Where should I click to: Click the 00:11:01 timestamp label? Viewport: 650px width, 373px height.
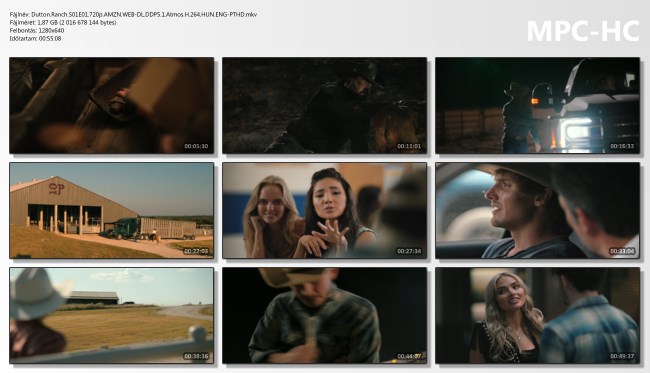coord(409,146)
